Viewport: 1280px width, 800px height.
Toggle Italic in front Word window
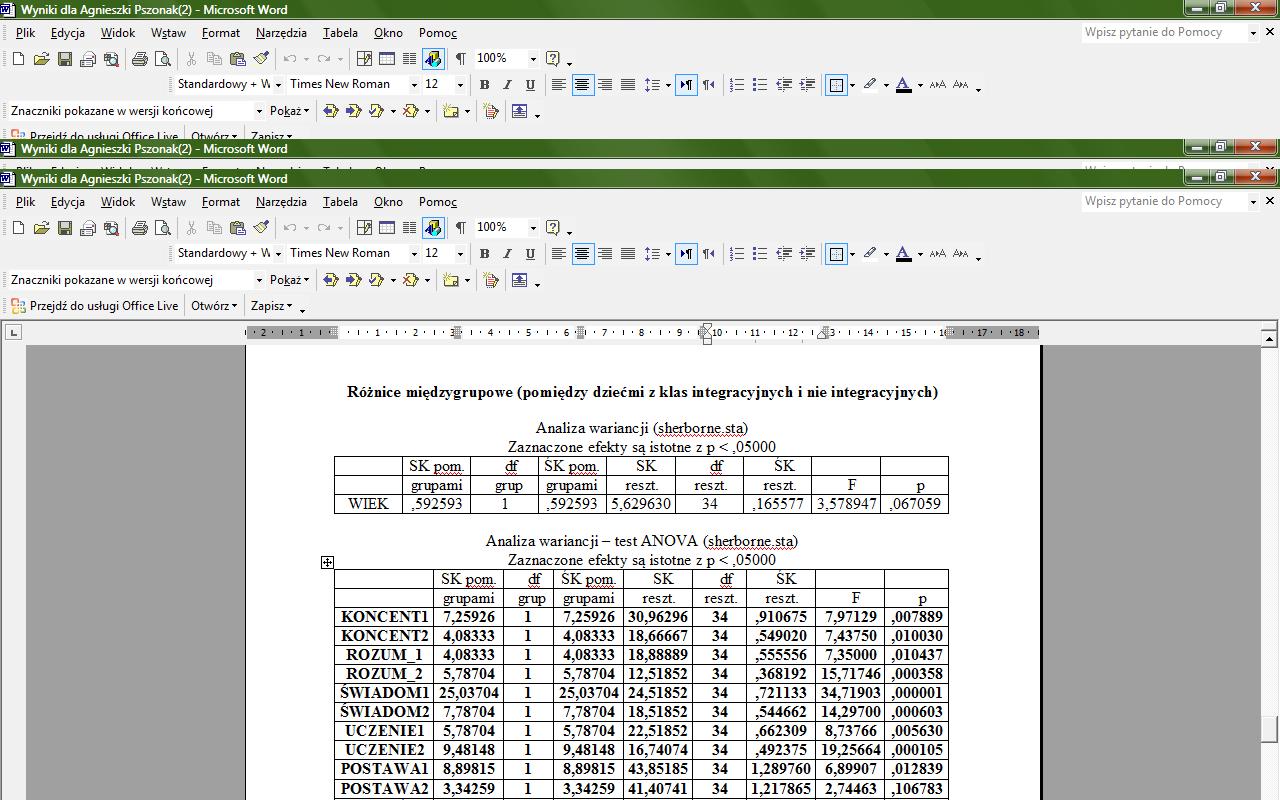point(507,254)
